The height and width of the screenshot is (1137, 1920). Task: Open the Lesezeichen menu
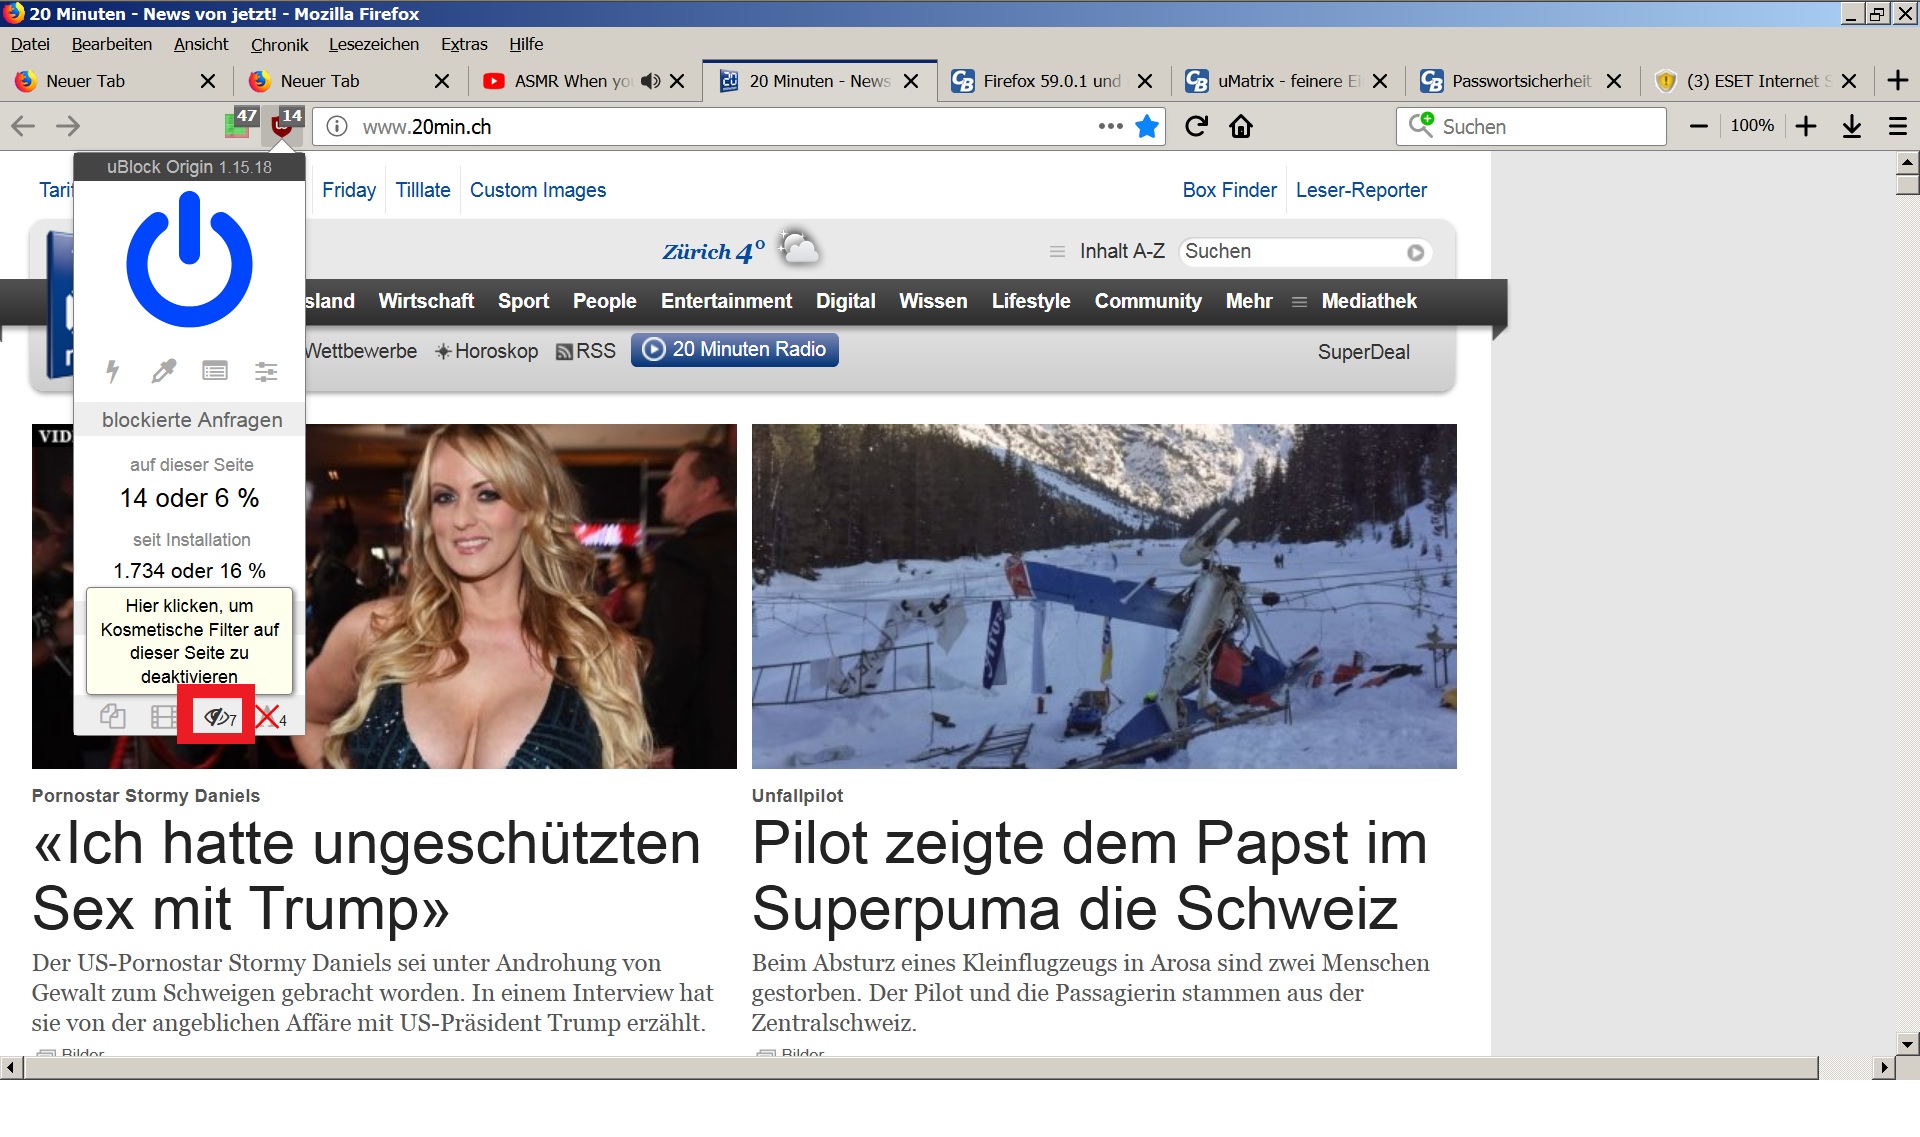373,44
